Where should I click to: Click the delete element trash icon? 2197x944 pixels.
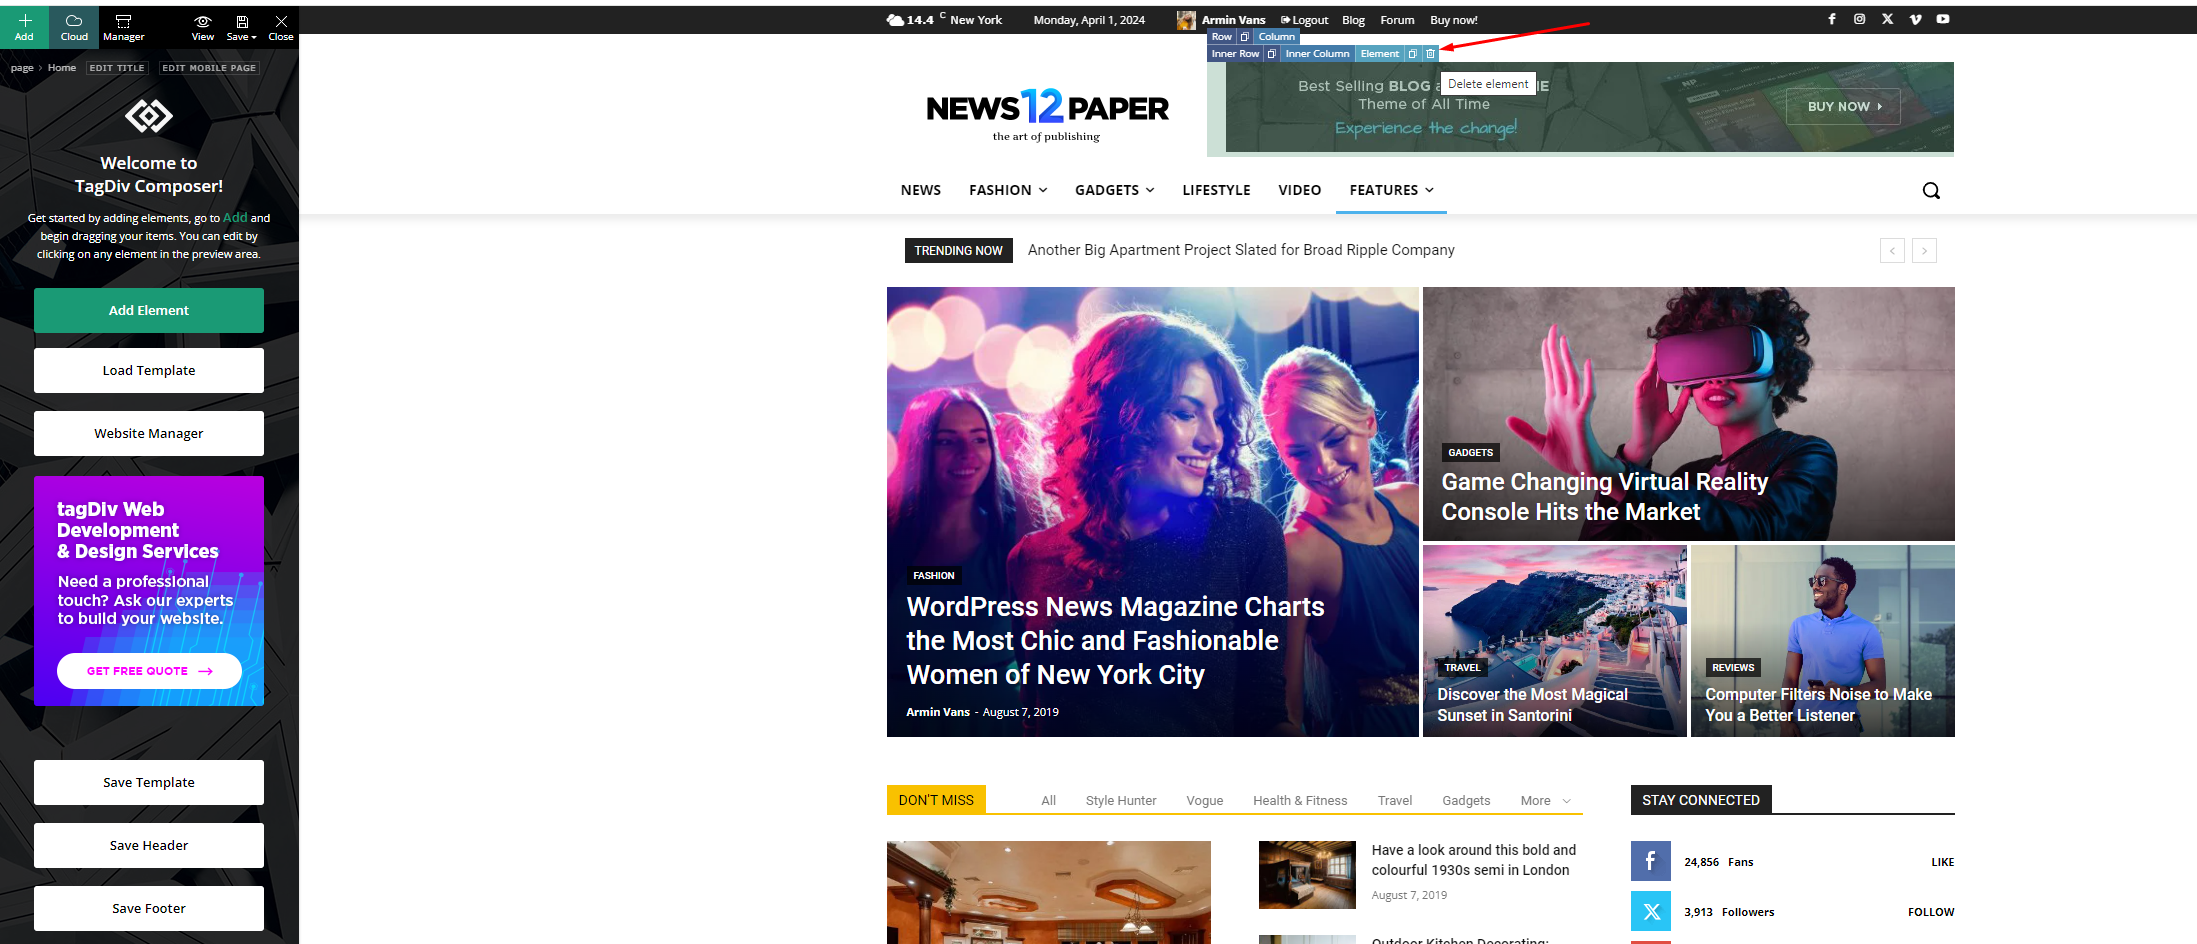tap(1431, 54)
